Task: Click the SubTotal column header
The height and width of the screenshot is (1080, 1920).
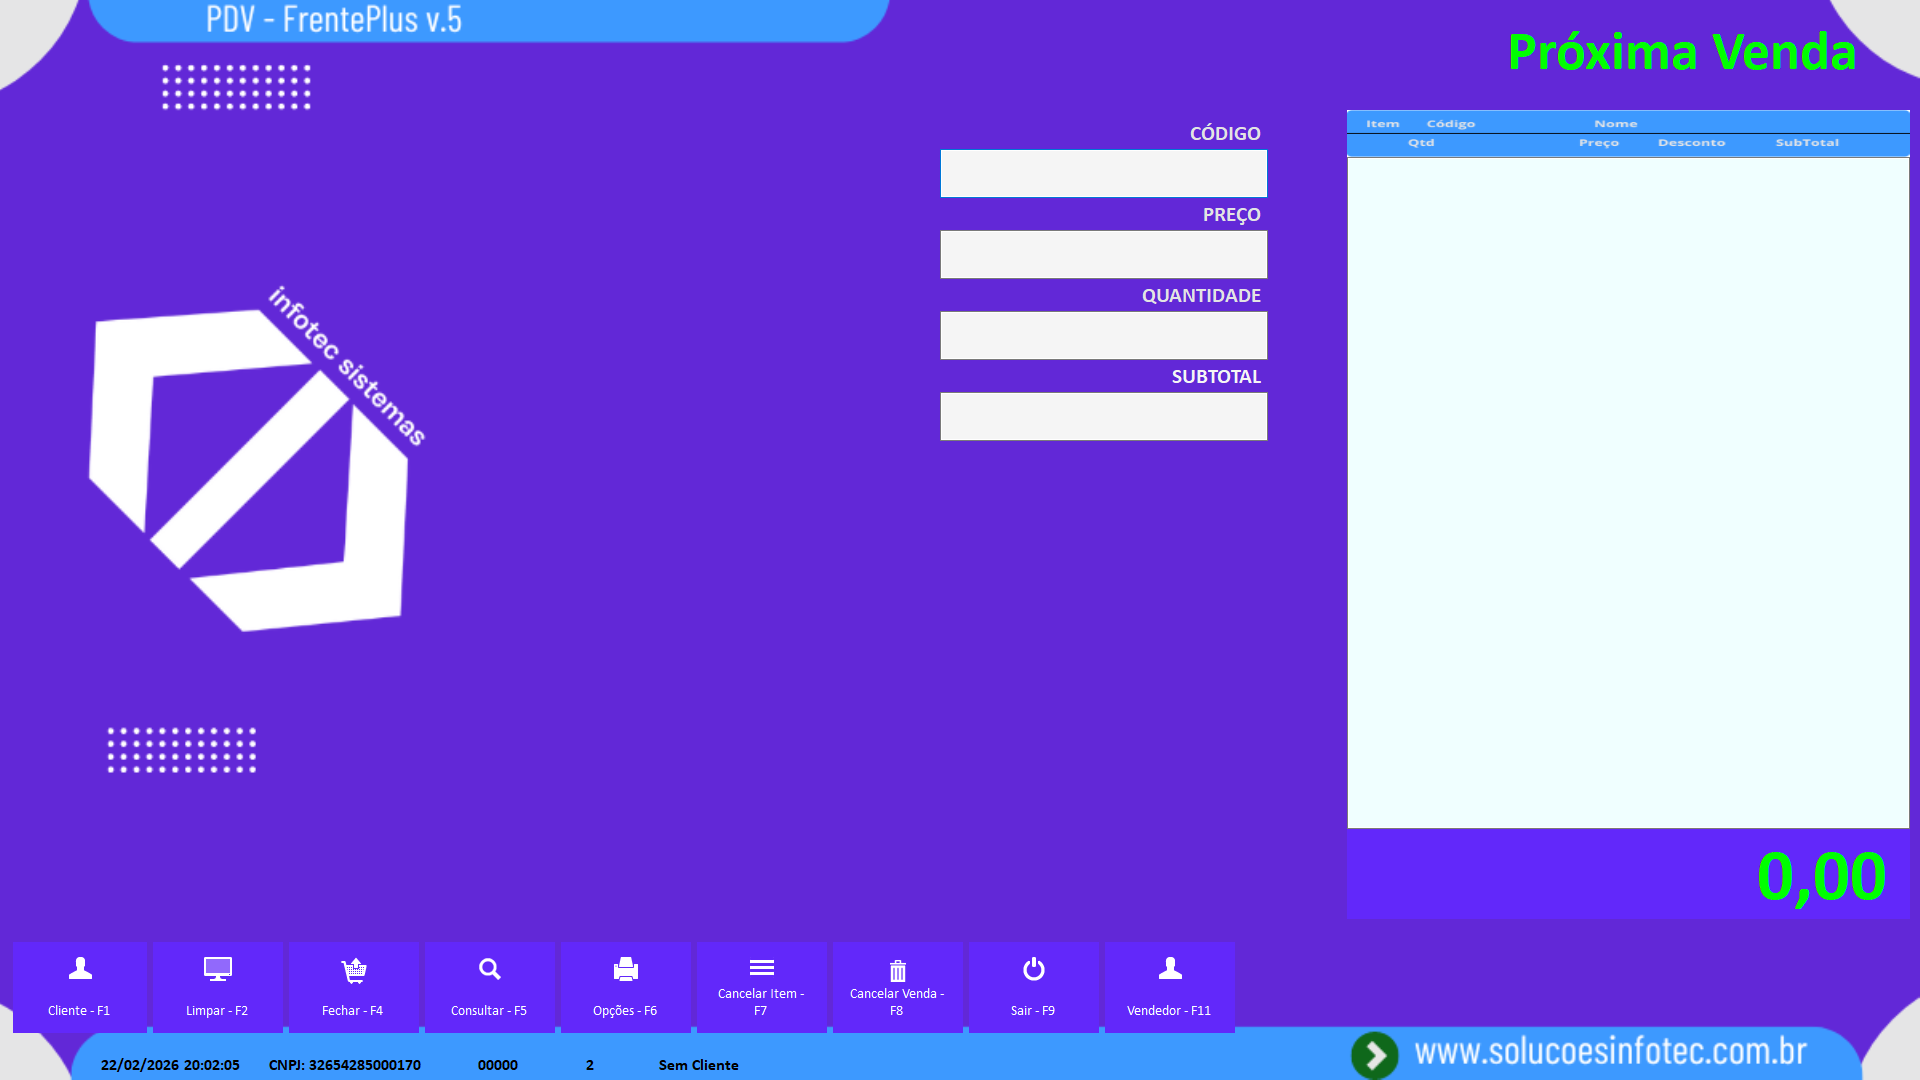Action: pos(1806,143)
